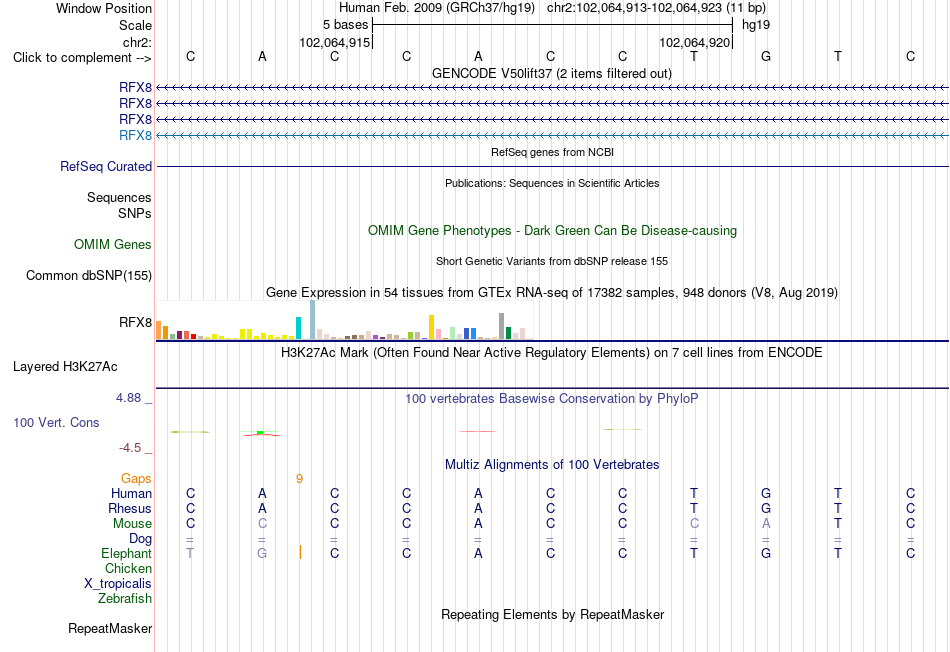The height and width of the screenshot is (652, 950).
Task: Click the G base in the Rhesus alignment row
Action: (766, 508)
